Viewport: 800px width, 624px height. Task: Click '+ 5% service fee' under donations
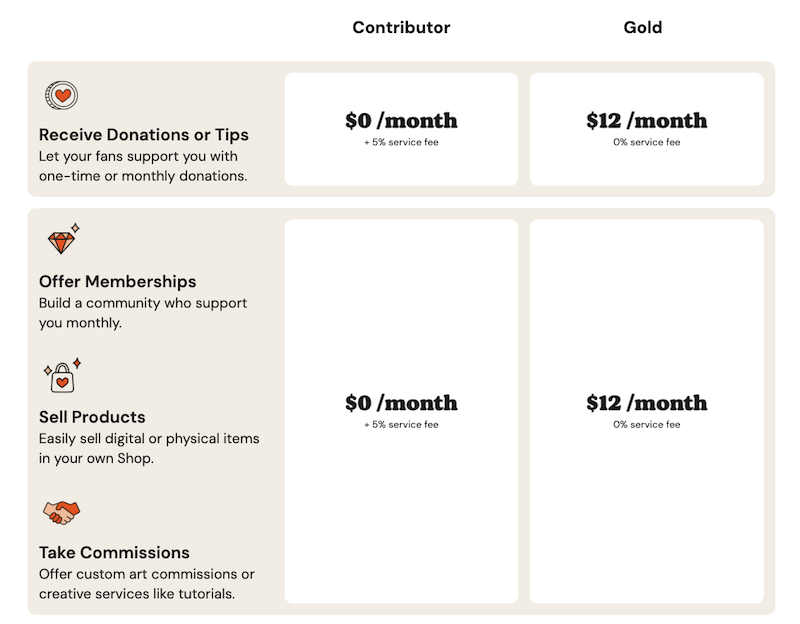coord(401,142)
